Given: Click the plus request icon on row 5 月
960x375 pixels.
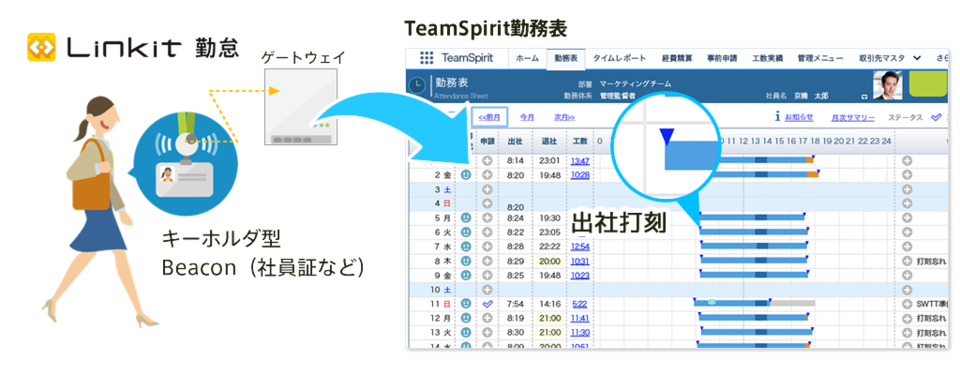Looking at the screenshot, I should 487,218.
